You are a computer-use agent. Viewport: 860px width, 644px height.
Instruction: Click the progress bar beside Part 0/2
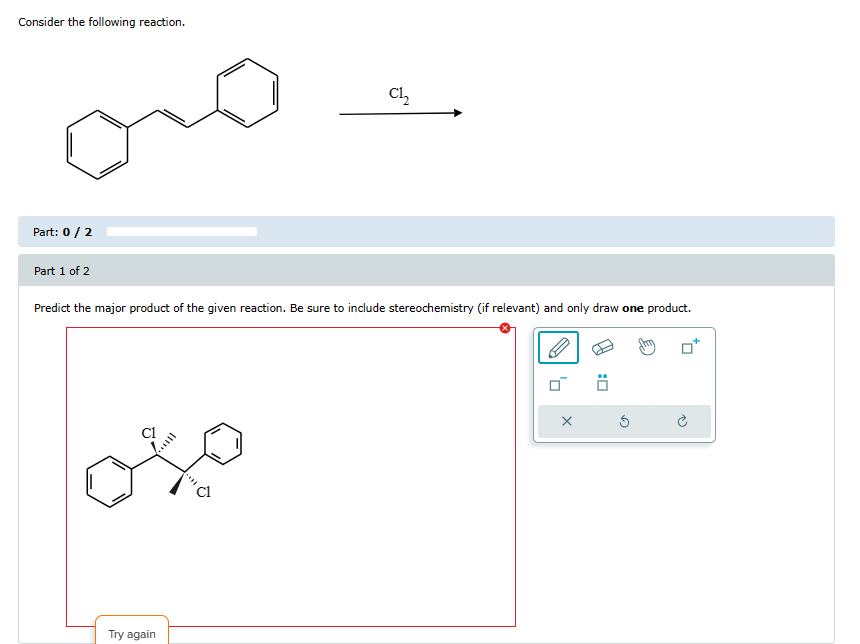coord(182,231)
